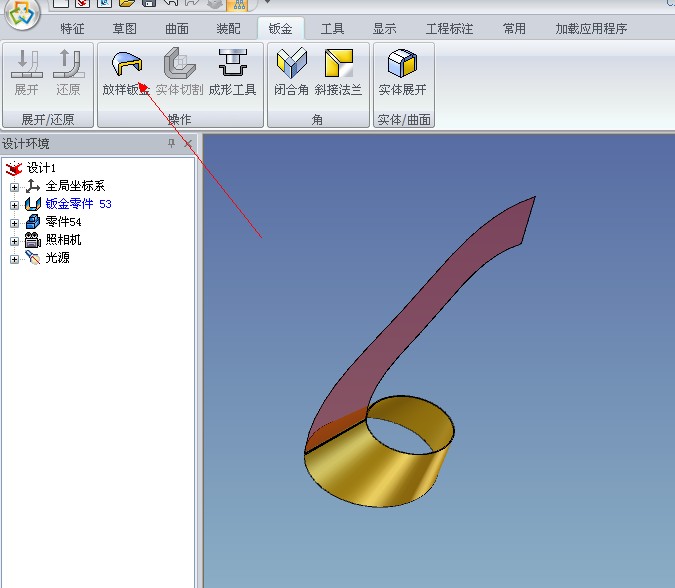Expand the 钣金零件 53 tree node
This screenshot has width=675, height=588.
14,205
